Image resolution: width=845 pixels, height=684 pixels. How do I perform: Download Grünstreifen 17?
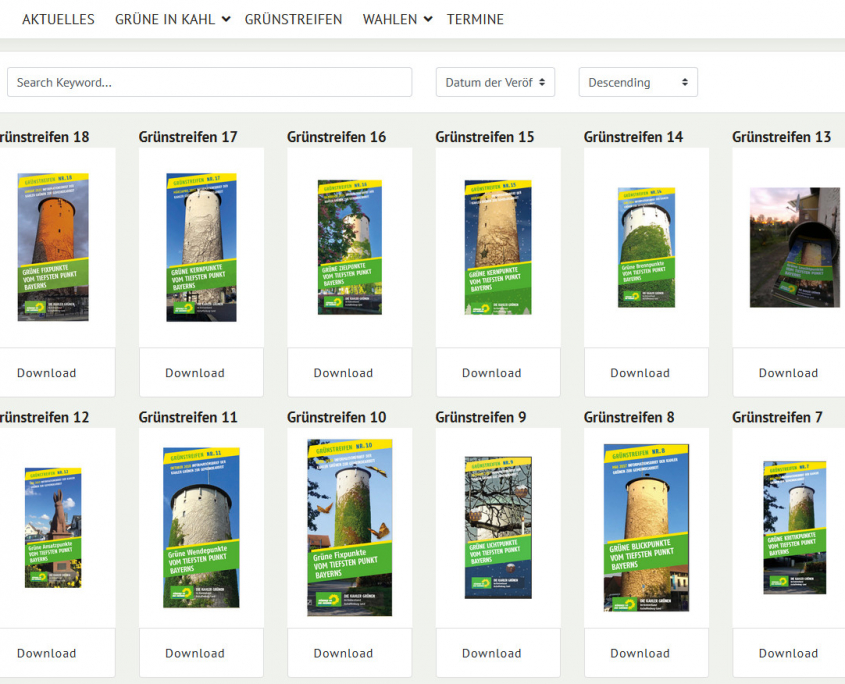pos(195,373)
